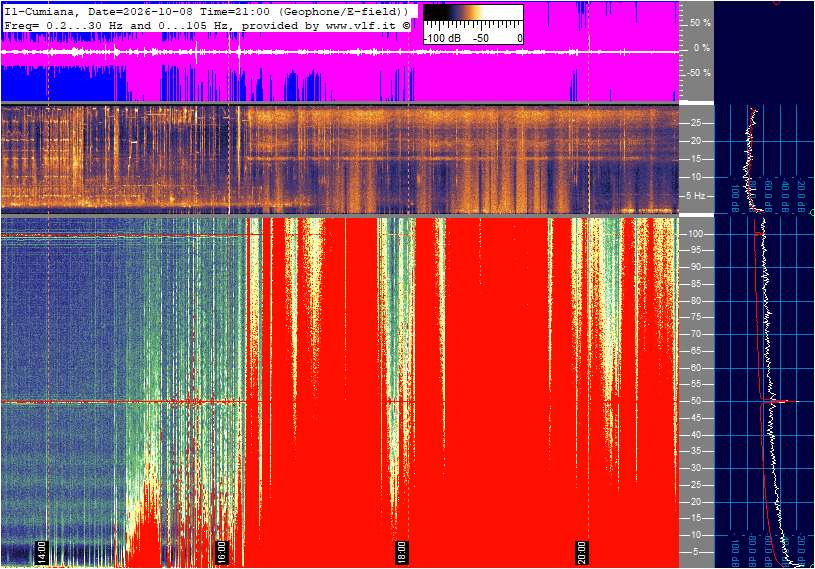Click the '-50 %' amplitude axis label

[x=699, y=73]
